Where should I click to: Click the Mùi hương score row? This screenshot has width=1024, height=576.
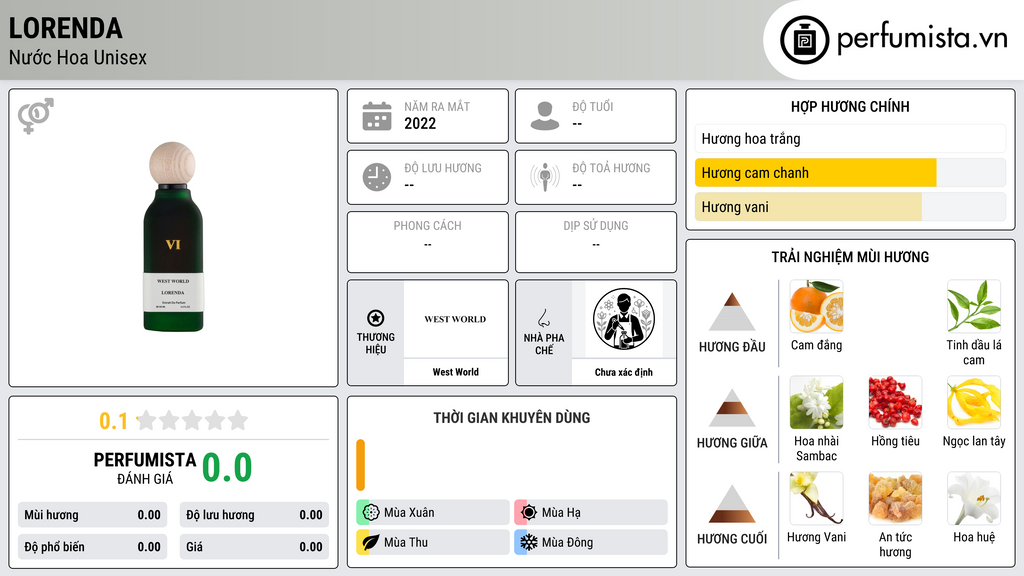92,515
